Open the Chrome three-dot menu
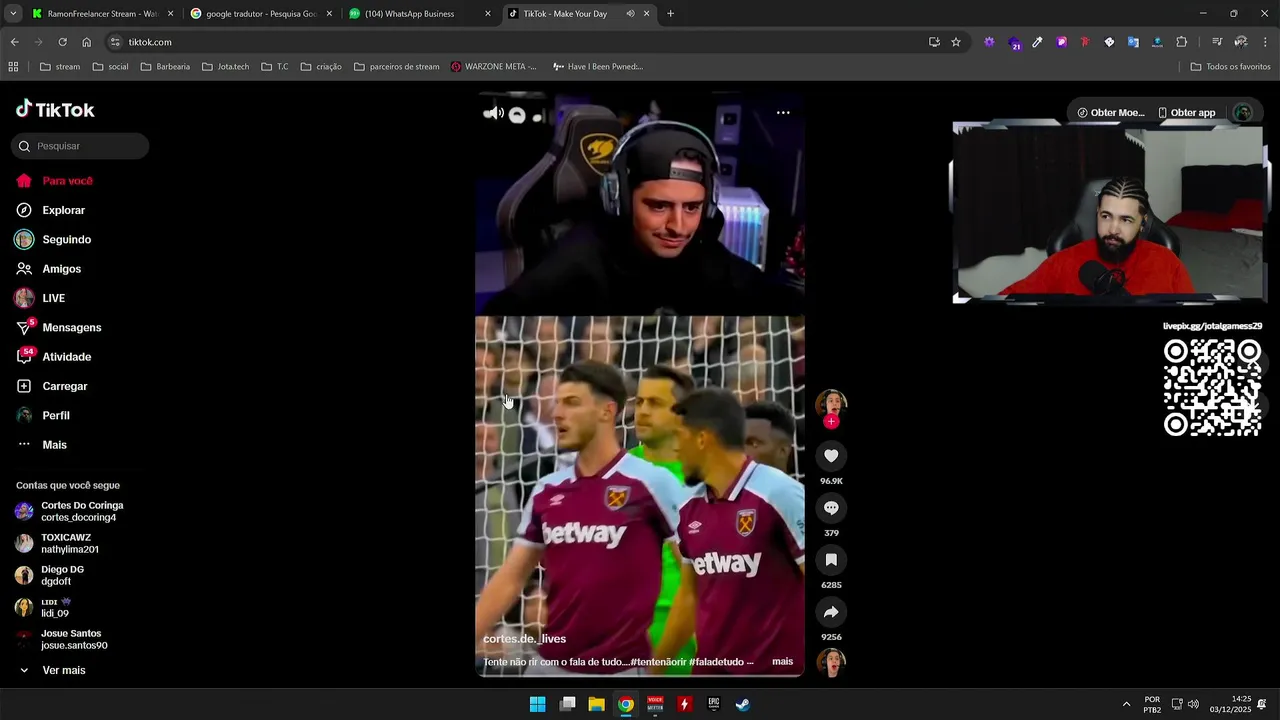 click(1266, 42)
